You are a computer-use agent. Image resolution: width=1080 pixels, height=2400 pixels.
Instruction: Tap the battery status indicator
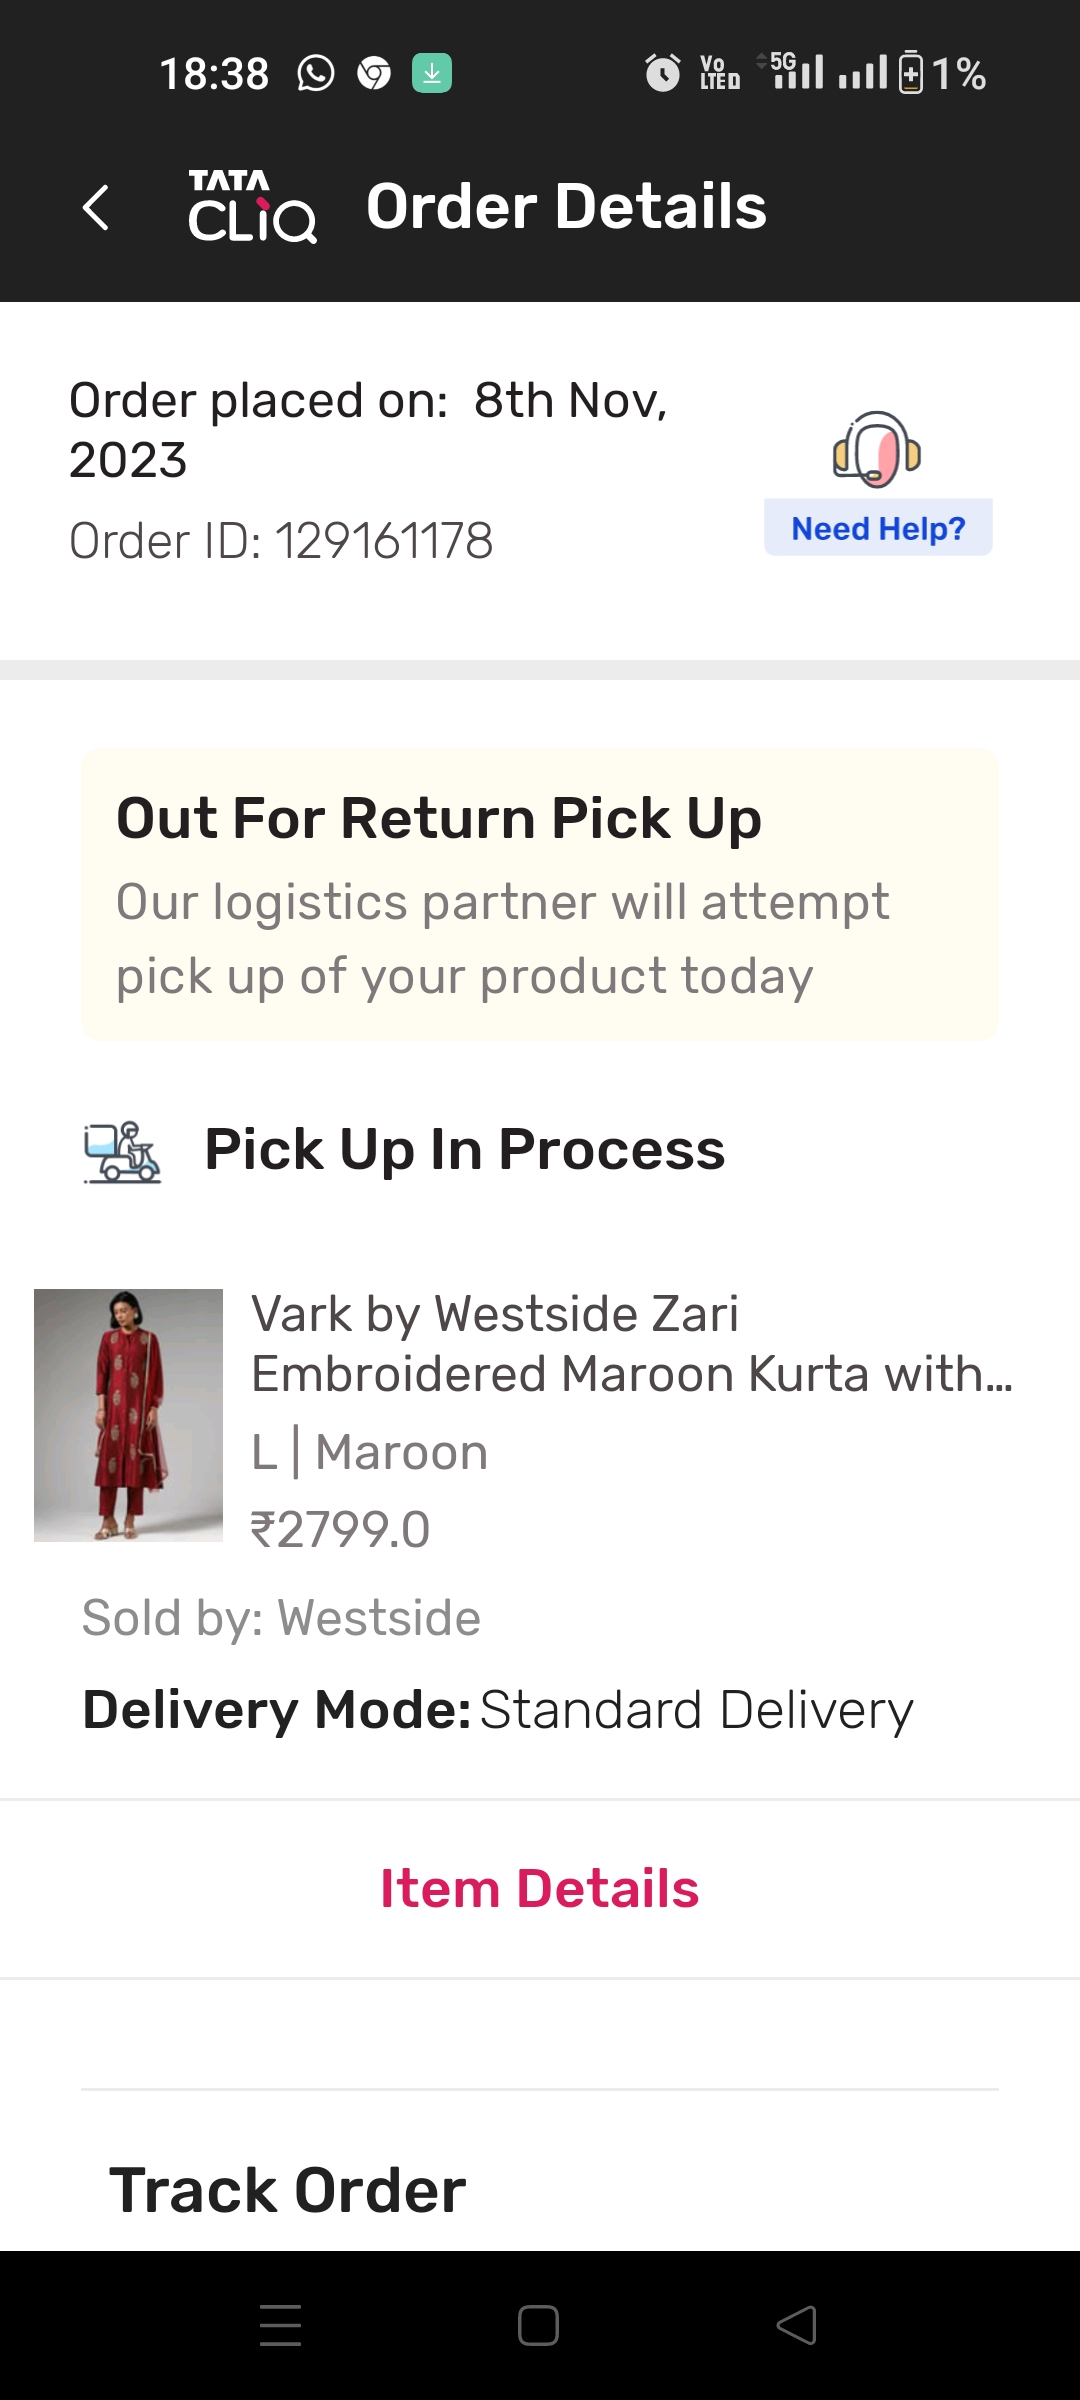[x=911, y=73]
